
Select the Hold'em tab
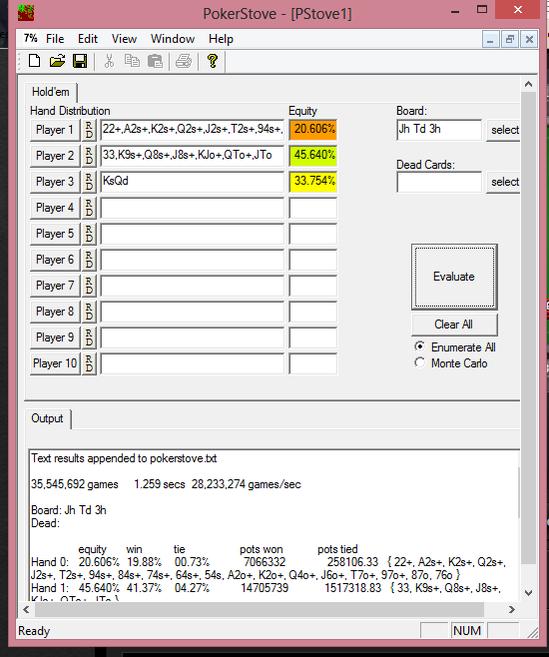point(51,92)
